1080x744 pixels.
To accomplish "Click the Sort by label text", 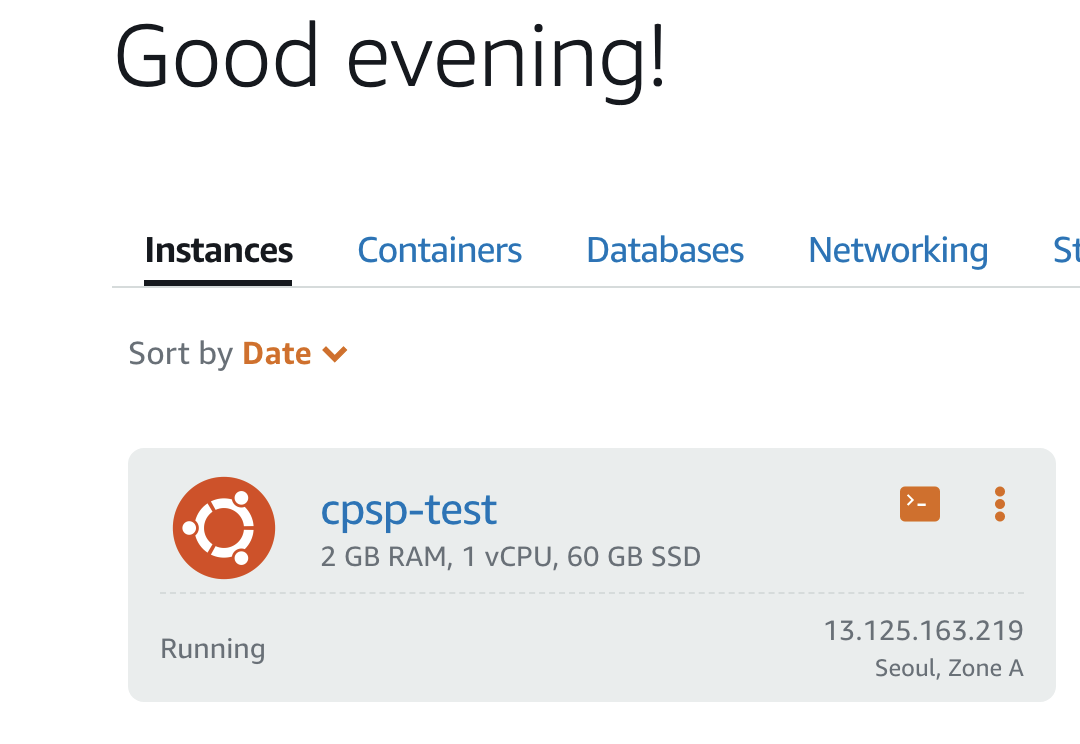I will click(180, 353).
